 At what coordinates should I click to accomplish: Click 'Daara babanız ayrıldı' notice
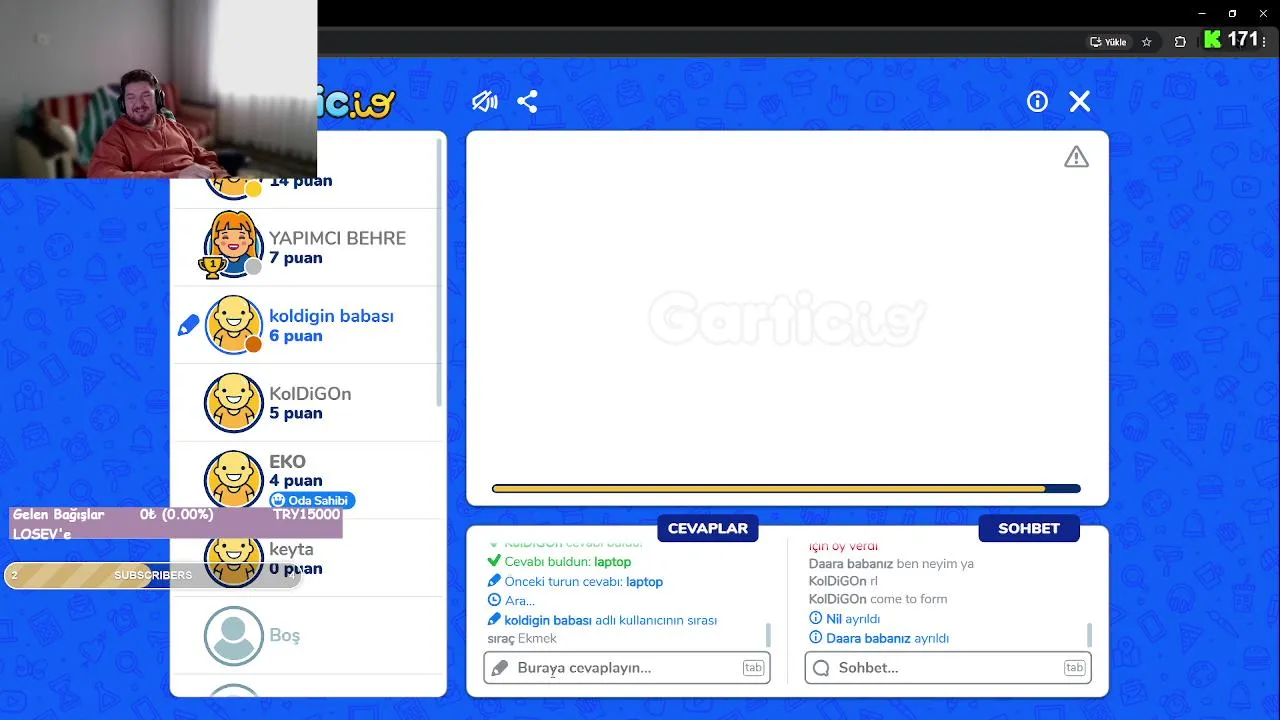coord(878,638)
